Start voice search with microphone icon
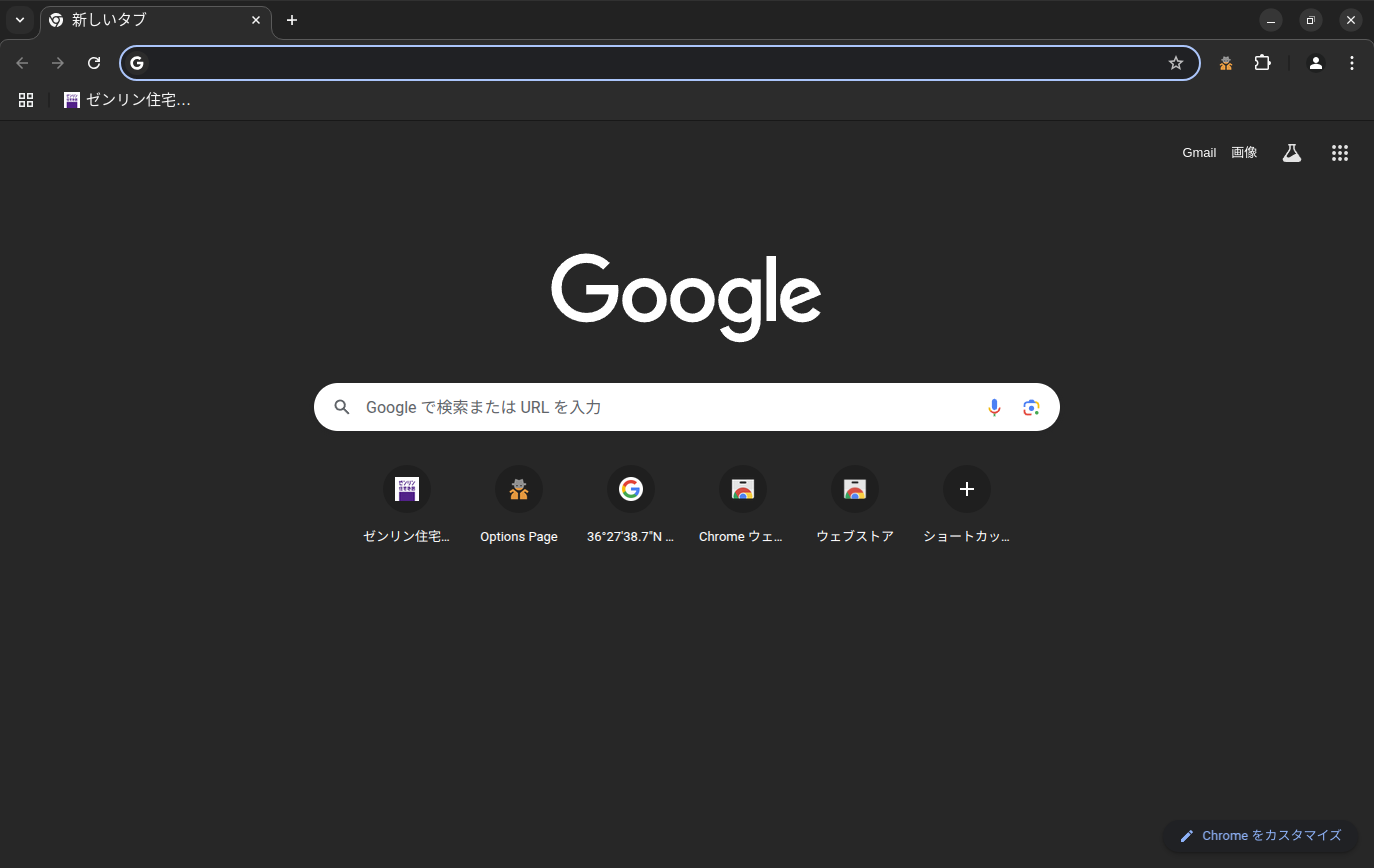1374x868 pixels. tap(994, 407)
